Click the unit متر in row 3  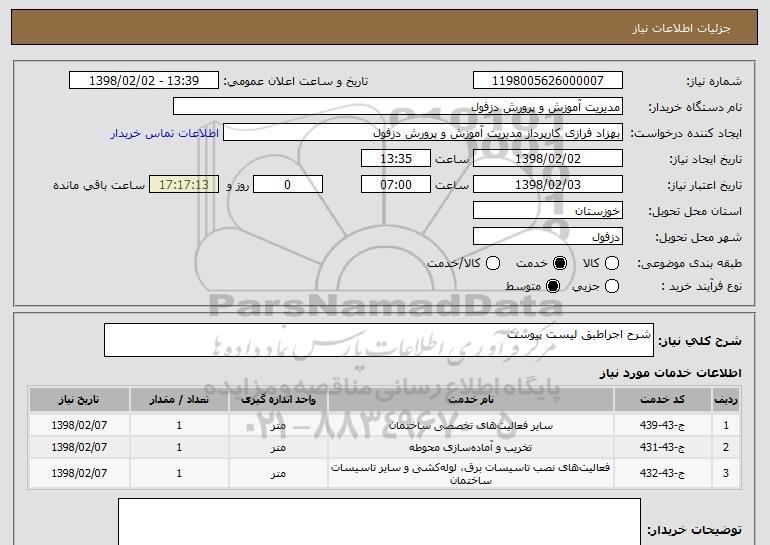click(278, 474)
